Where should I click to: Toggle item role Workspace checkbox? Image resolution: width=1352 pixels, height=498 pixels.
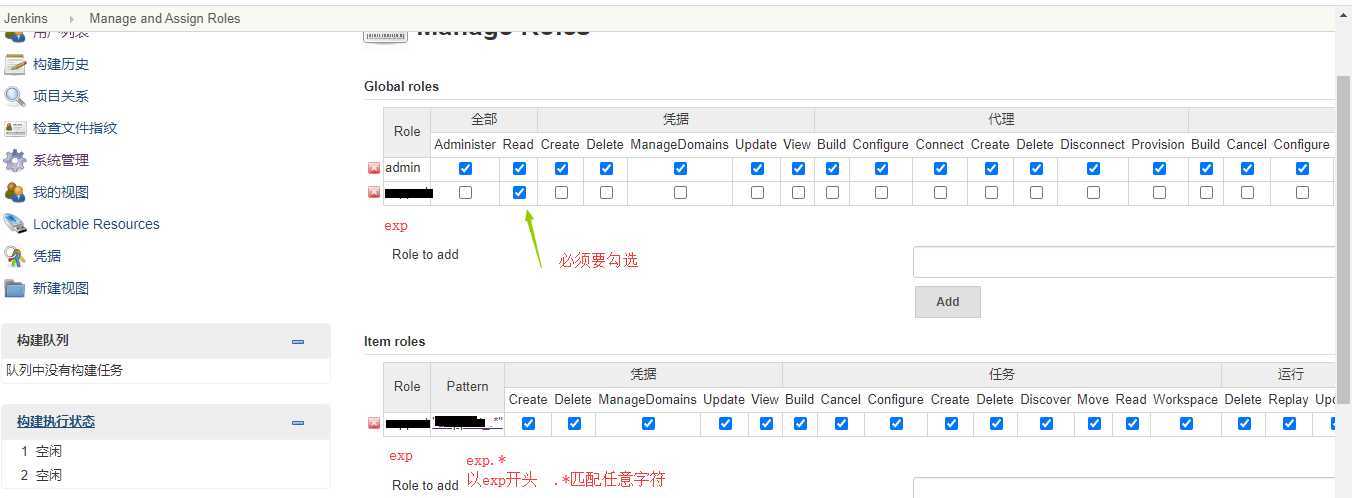[x=1186, y=424]
